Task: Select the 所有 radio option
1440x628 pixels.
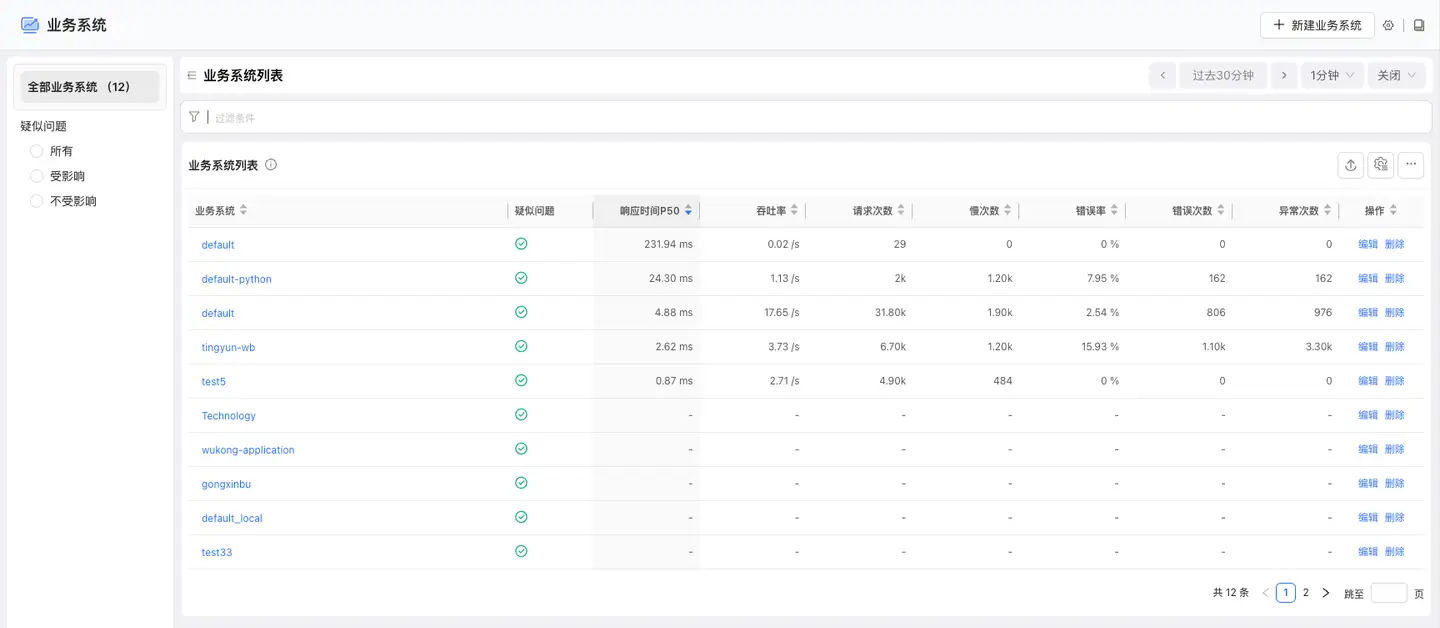Action: (37, 151)
